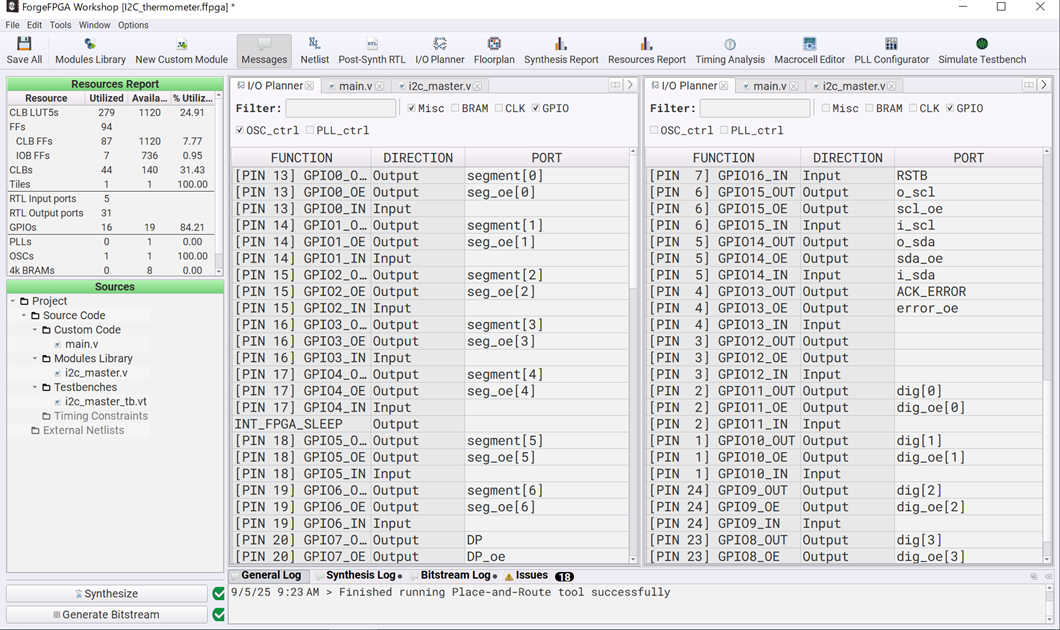The width and height of the screenshot is (1060, 630).
Task: Open the Macrocell Editor
Action: click(809, 51)
